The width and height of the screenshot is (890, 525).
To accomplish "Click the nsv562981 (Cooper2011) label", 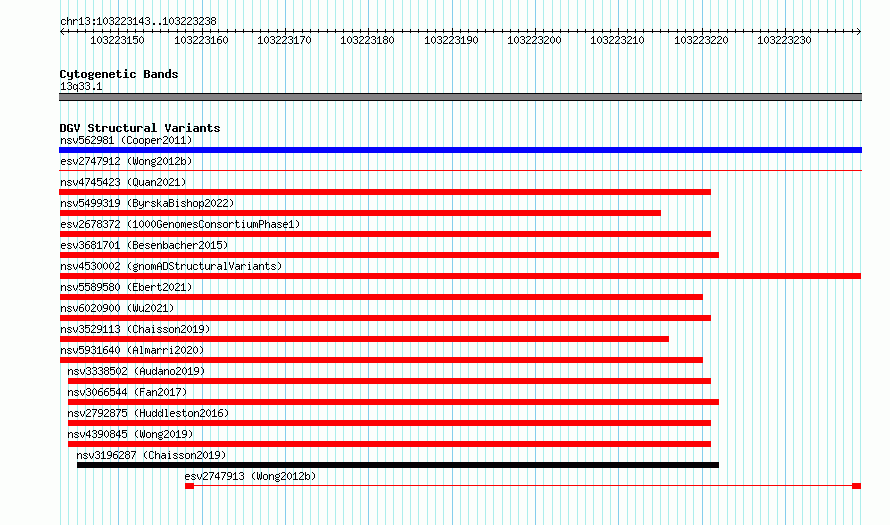I will [126, 140].
